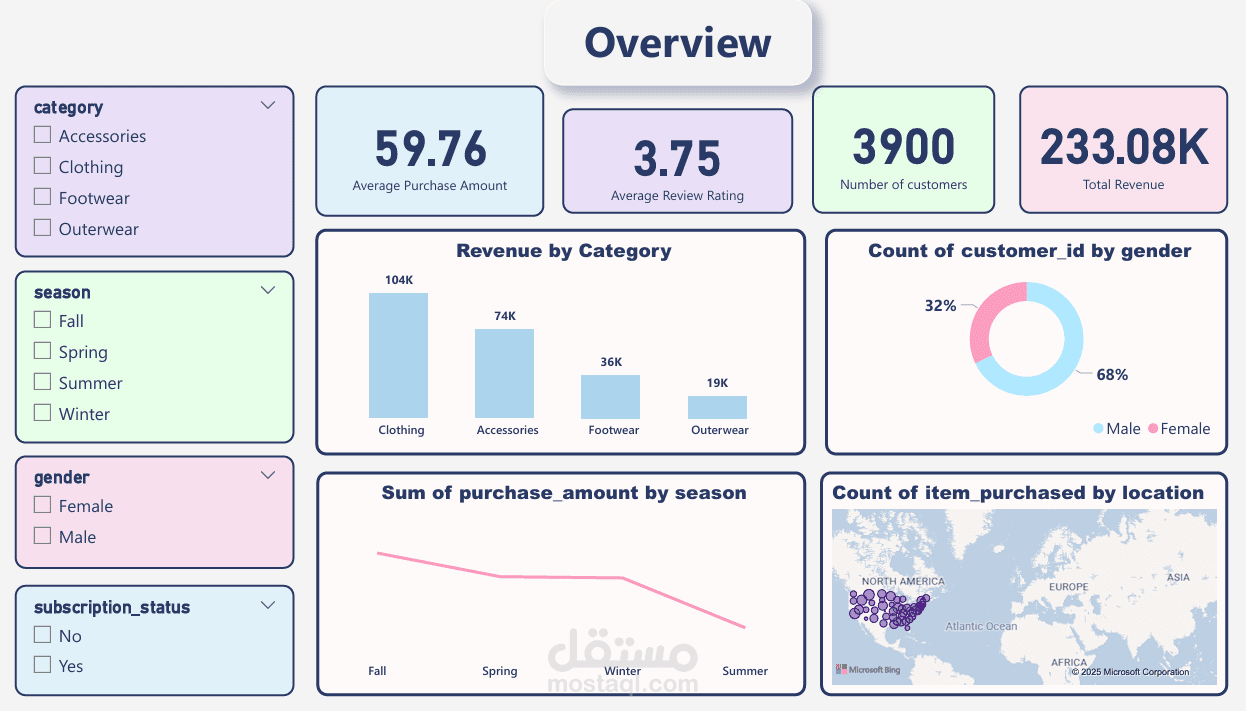Open the subscription_status dropdown chevron

coord(267,604)
